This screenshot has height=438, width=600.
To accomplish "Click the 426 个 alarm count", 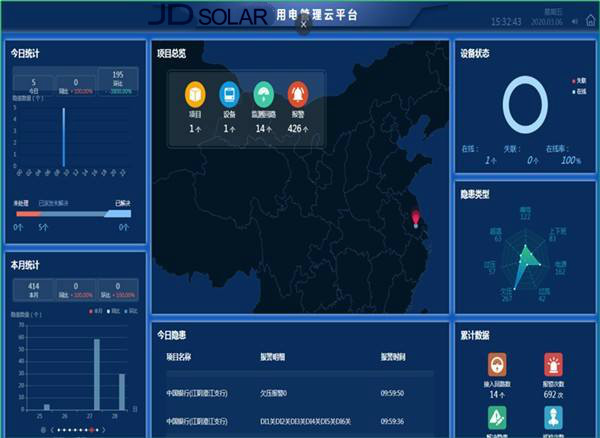I will [298, 129].
